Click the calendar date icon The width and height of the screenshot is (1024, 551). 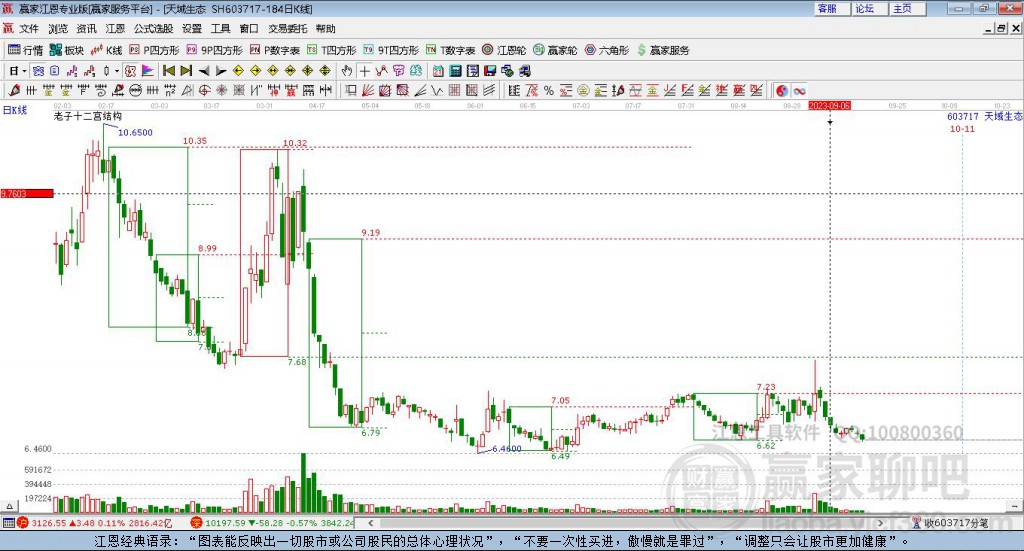[x=438, y=71]
